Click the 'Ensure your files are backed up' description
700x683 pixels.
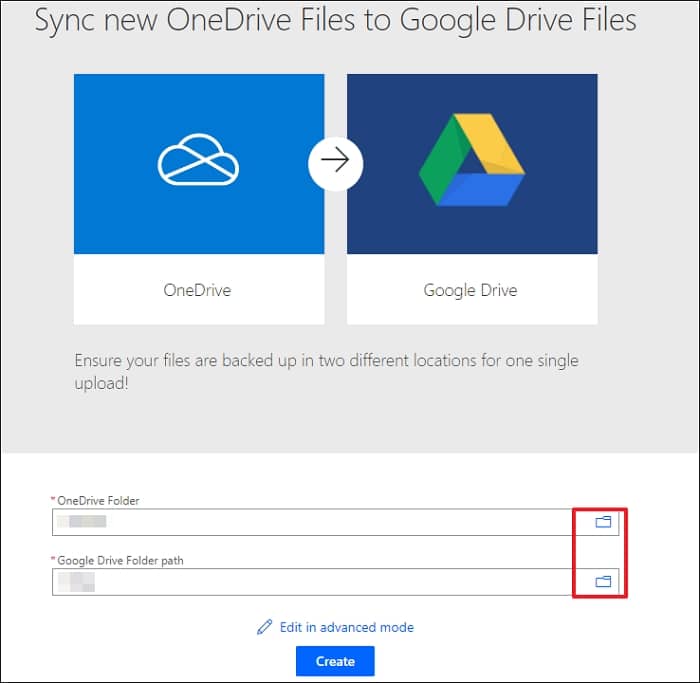click(326, 371)
